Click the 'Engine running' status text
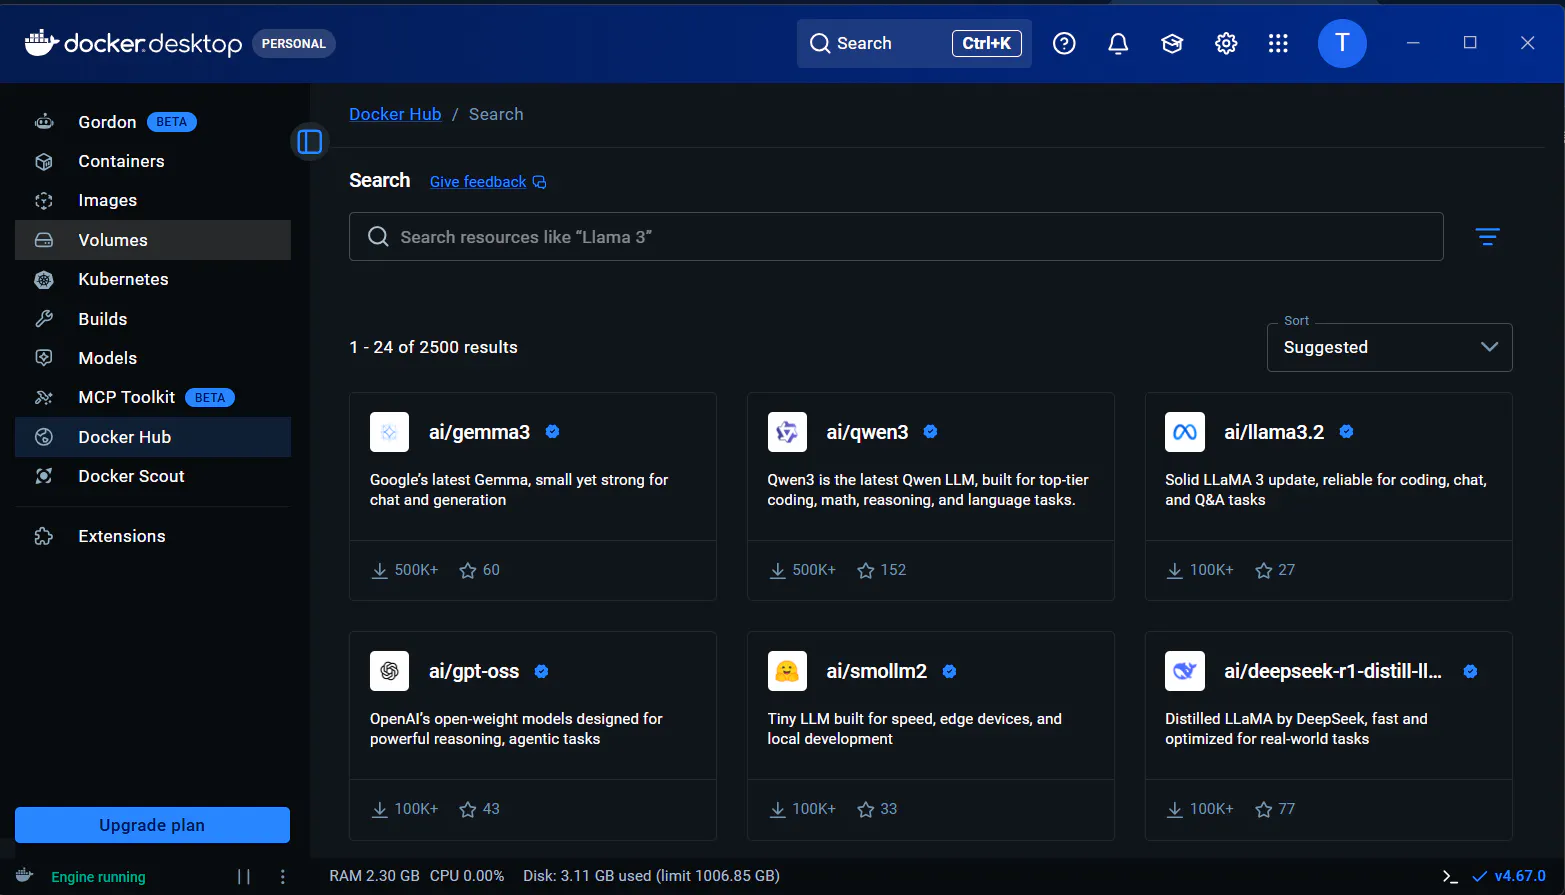Screen dimensions: 1565x895 pos(98,877)
